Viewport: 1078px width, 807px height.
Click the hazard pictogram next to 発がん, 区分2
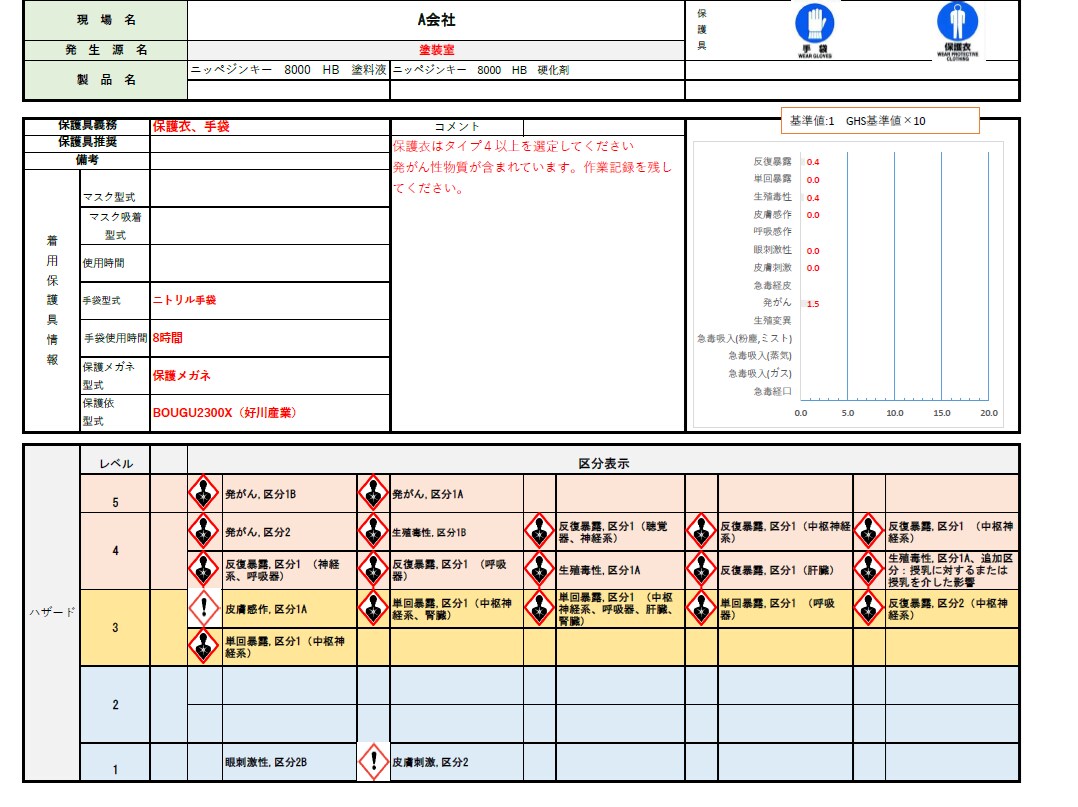pos(204,531)
